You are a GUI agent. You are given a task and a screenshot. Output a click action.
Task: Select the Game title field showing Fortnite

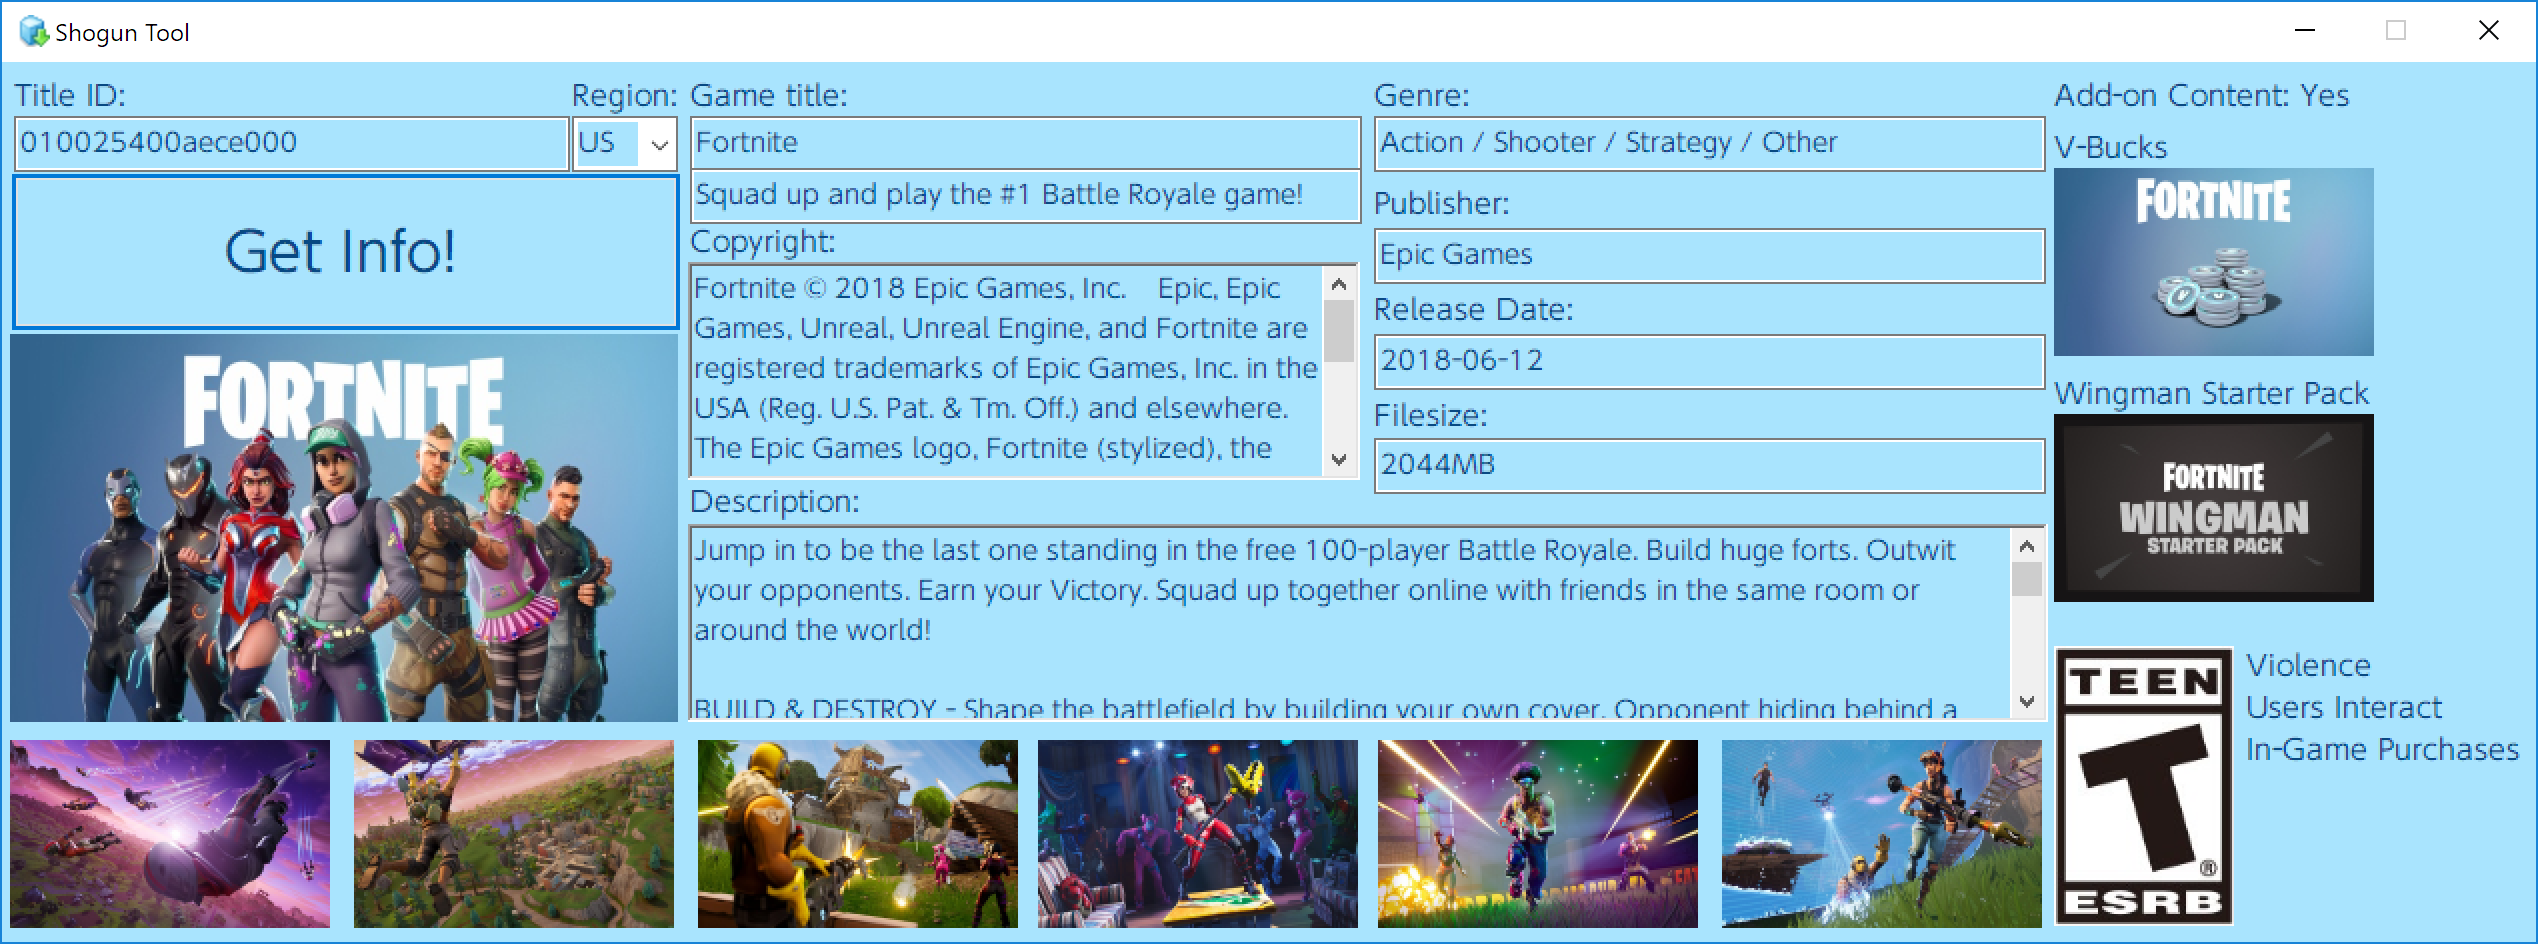point(1025,143)
